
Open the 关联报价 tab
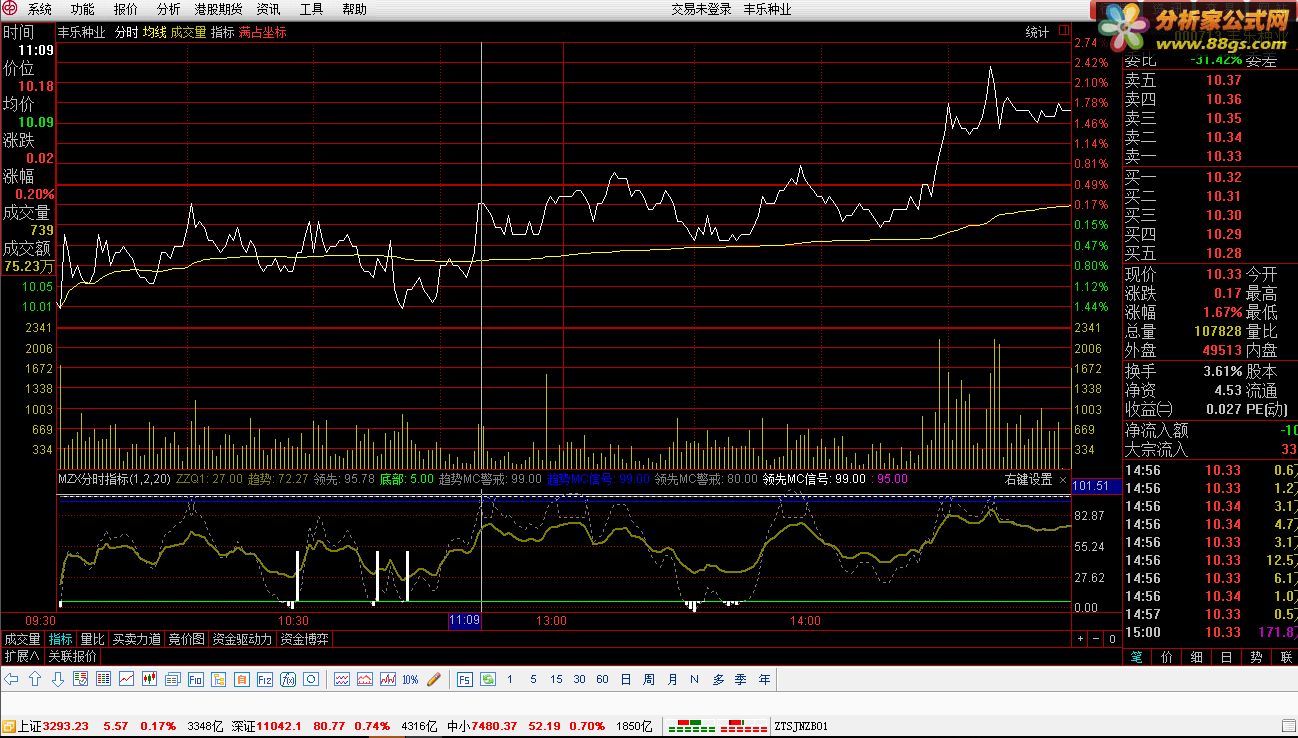(x=73, y=656)
